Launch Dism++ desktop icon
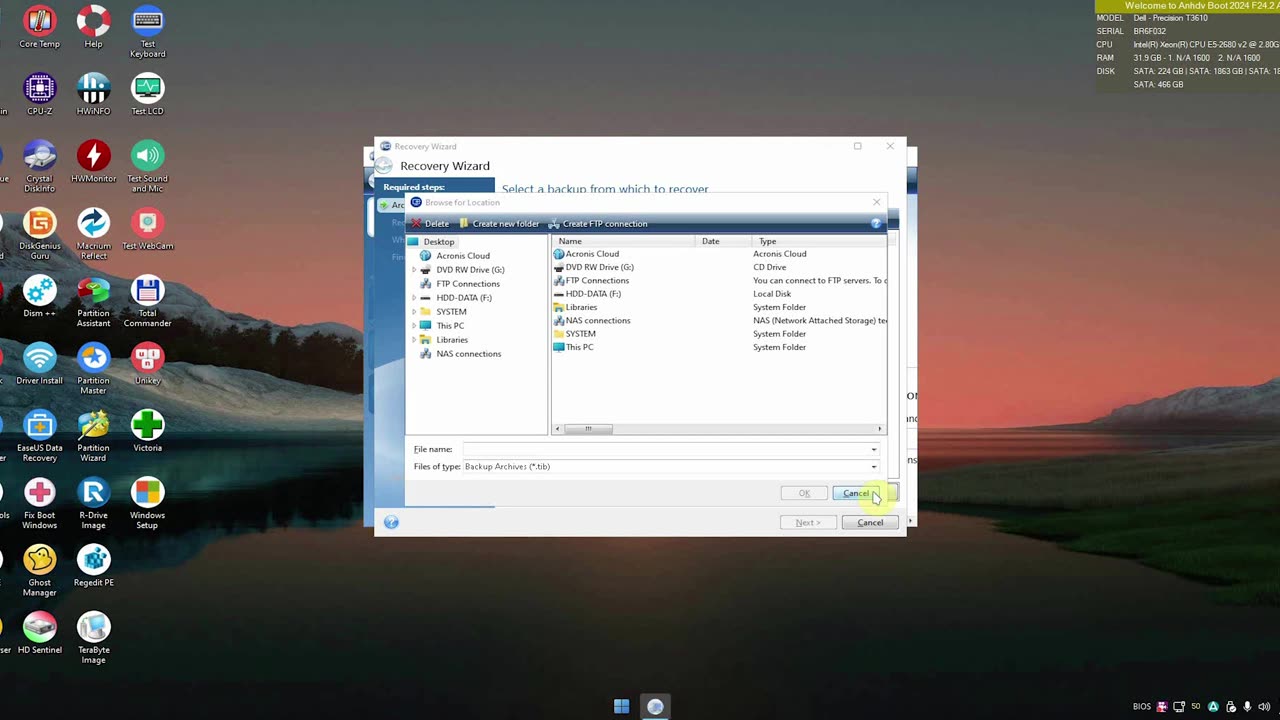This screenshot has width=1280, height=720. tap(39, 296)
